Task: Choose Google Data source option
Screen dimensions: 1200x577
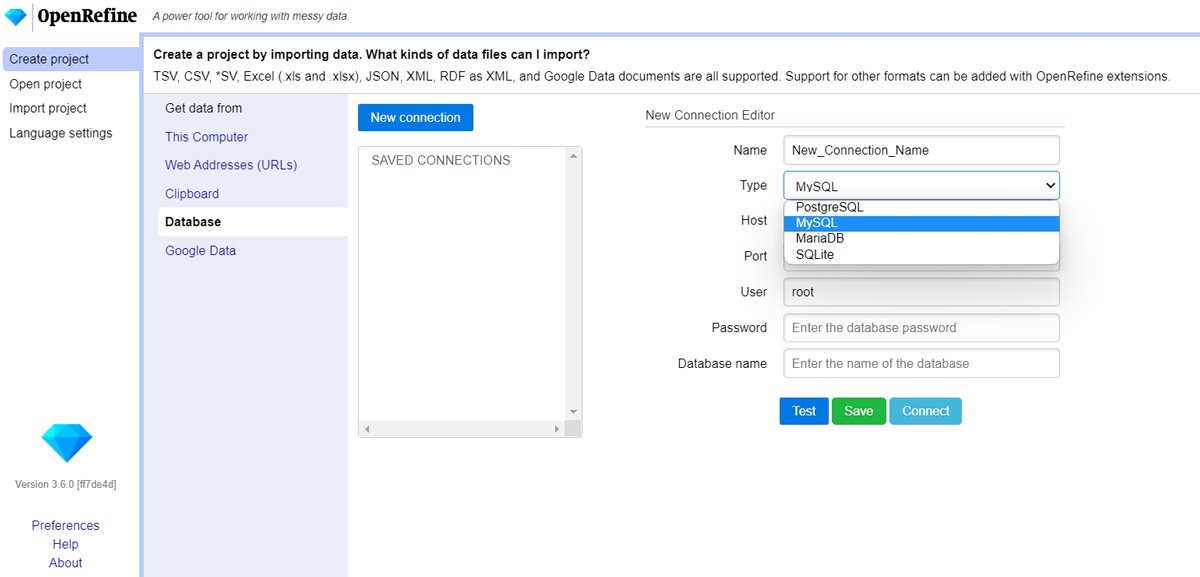Action: point(200,251)
